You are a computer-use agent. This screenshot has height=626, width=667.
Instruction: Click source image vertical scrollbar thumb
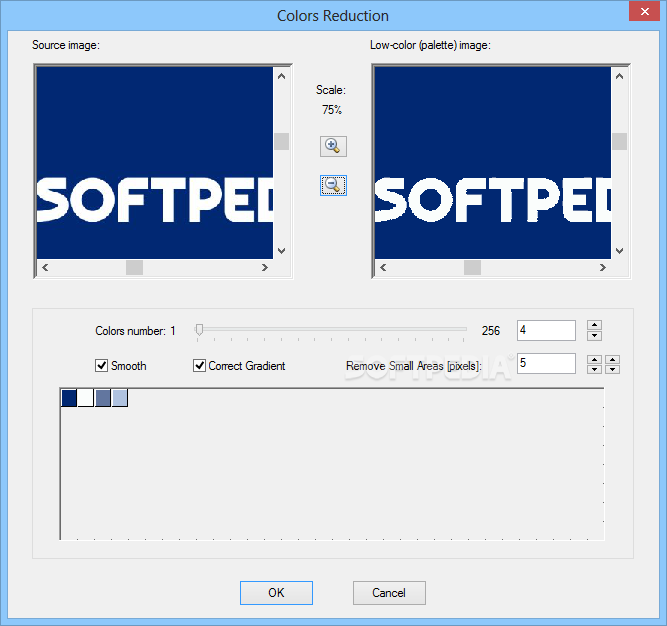(x=281, y=142)
